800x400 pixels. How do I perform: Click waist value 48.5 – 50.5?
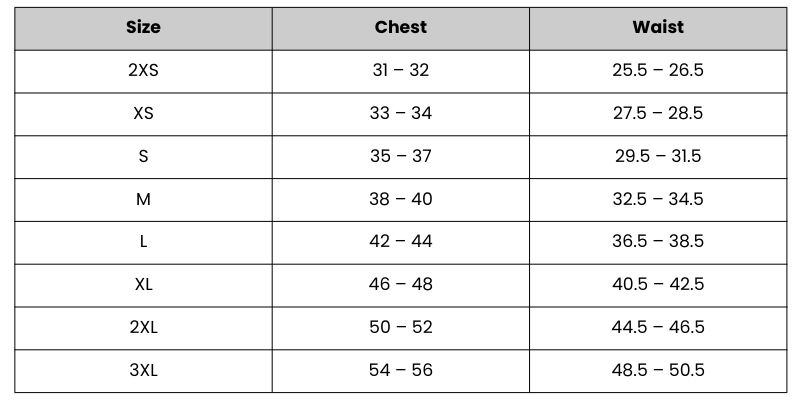tap(658, 371)
